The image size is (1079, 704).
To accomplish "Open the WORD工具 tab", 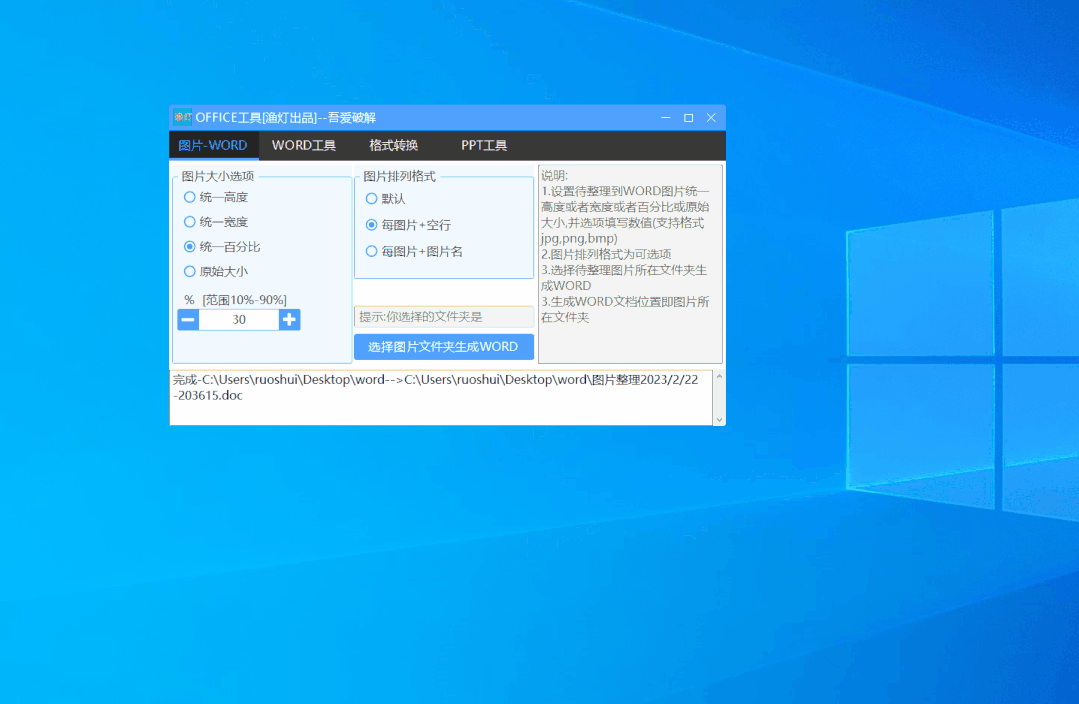I will pos(303,145).
